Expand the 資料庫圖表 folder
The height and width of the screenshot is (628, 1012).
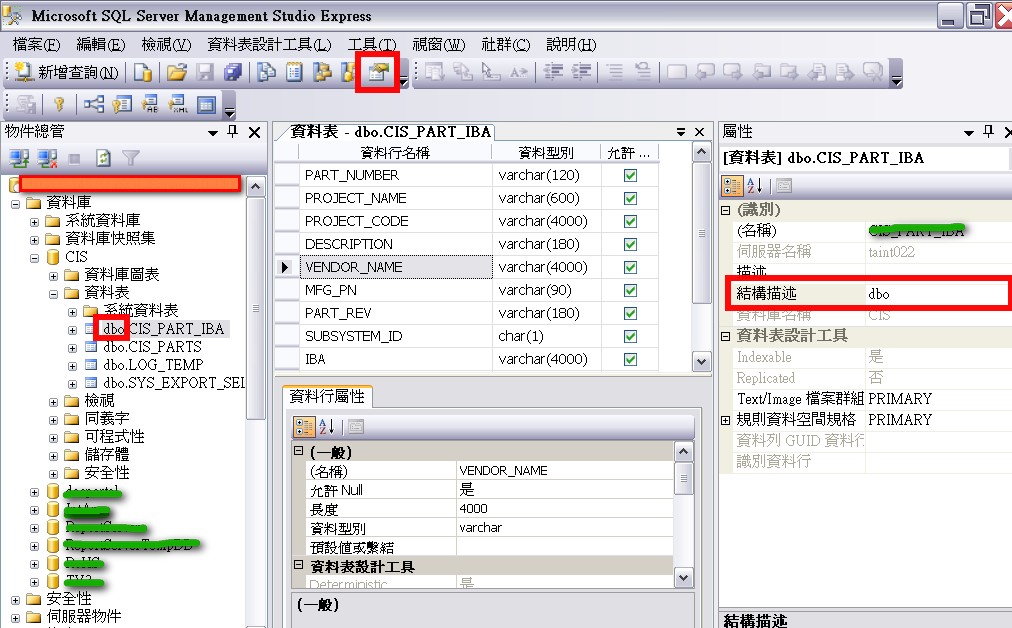(54, 276)
